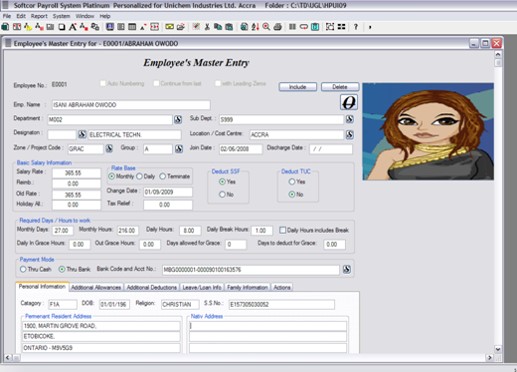Open the Bank Code and Acct lookup
This screenshot has width=517, height=372.
pyautogui.click(x=347, y=269)
